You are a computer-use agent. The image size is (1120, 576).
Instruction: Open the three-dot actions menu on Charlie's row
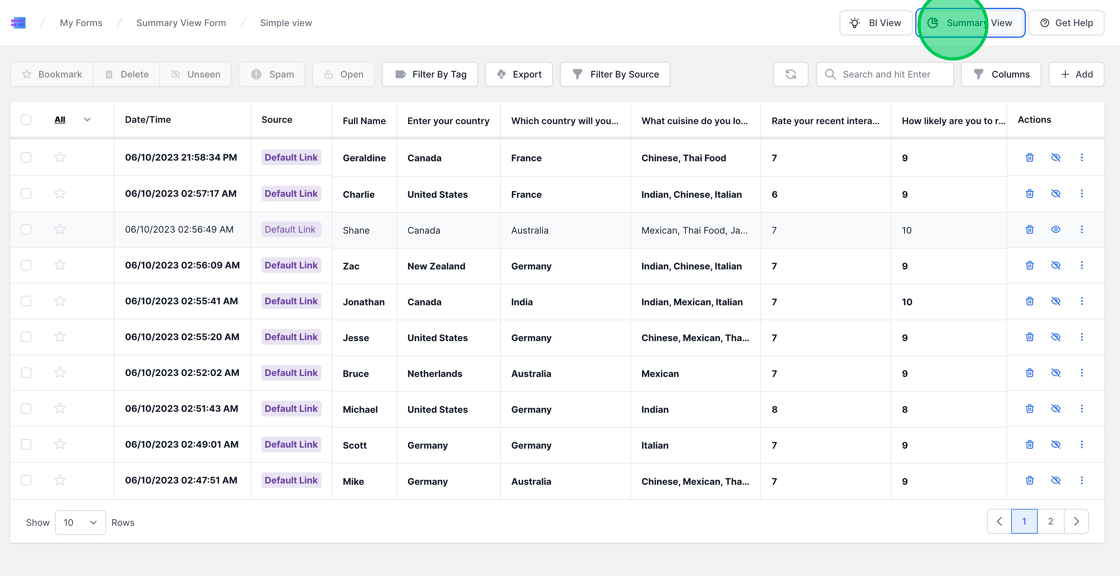pos(1081,193)
